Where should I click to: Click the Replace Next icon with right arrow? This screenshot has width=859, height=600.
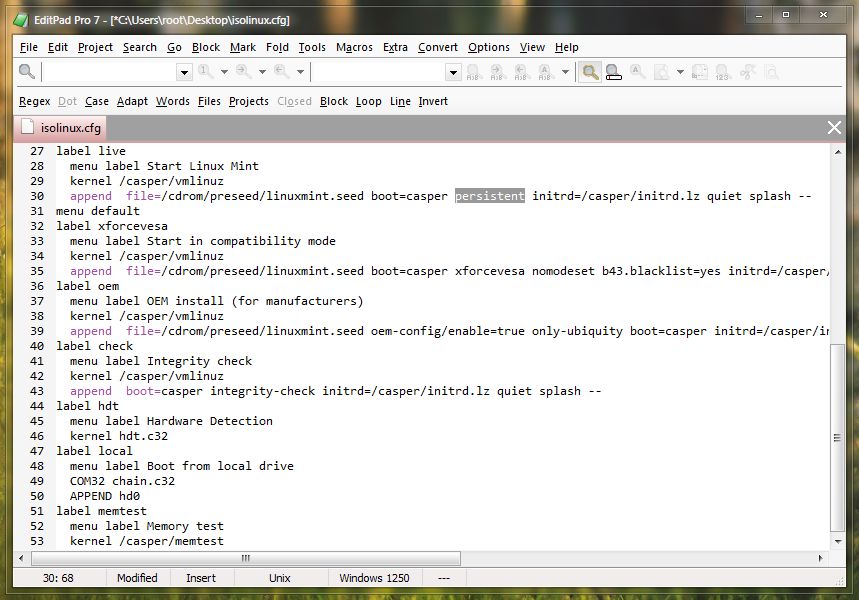496,72
